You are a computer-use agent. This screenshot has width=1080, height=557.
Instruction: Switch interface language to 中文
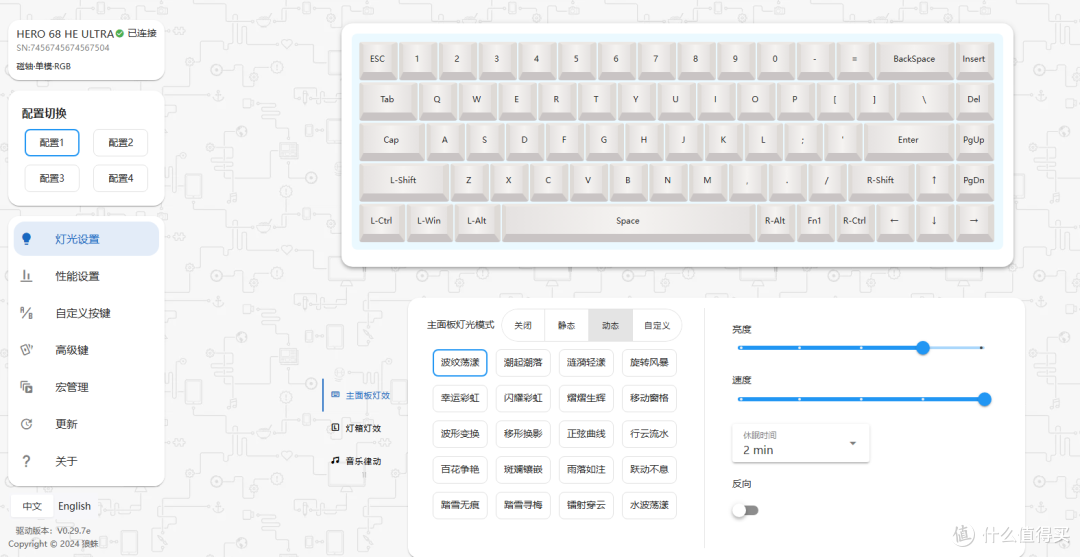[x=32, y=506]
